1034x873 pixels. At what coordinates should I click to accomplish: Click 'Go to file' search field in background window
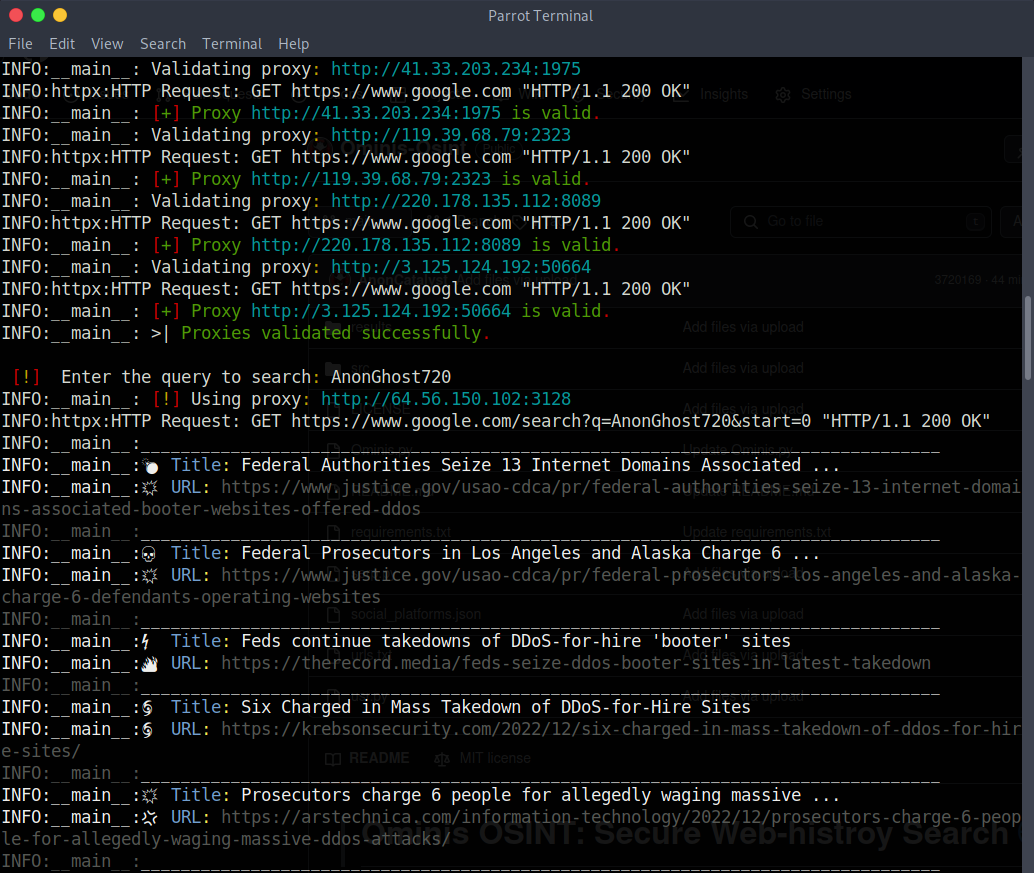click(861, 222)
